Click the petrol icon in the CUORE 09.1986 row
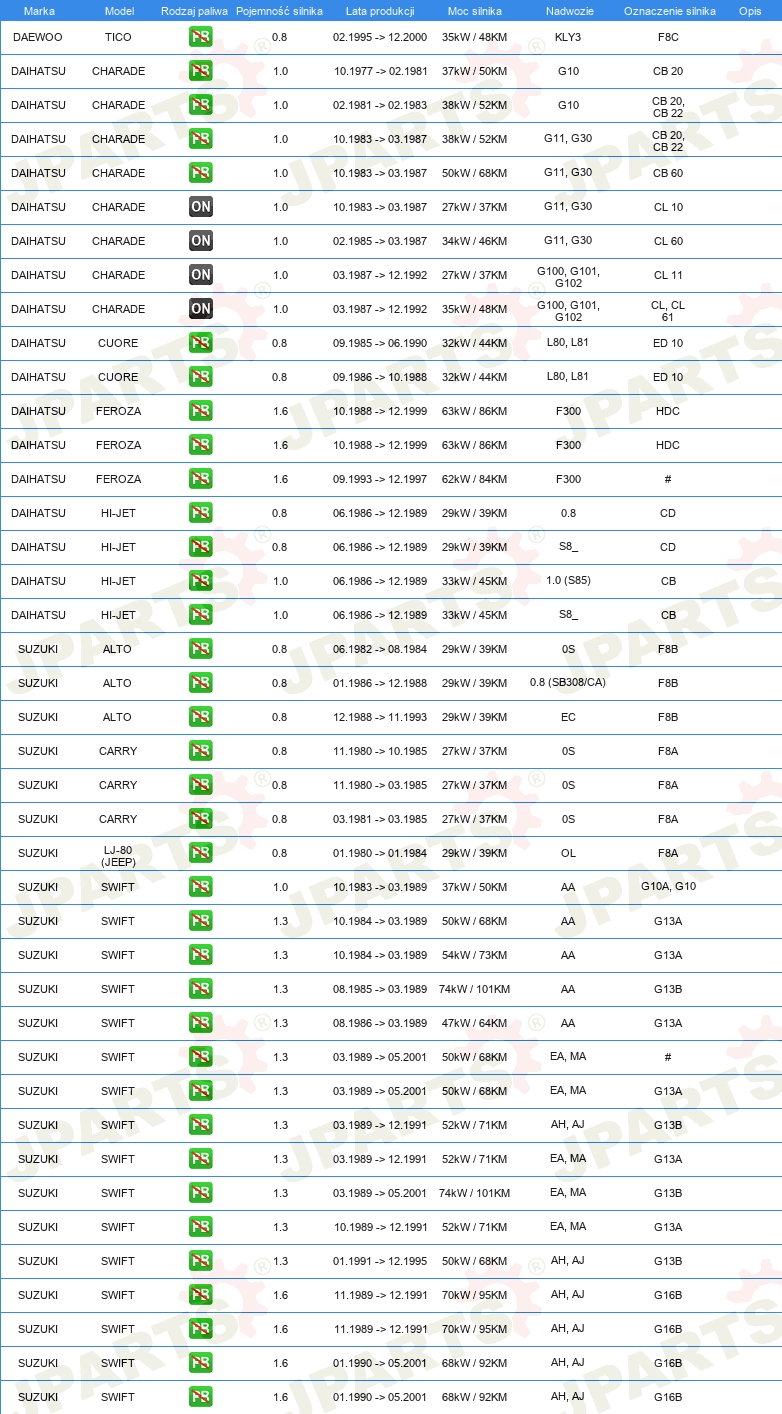Image resolution: width=782 pixels, height=1414 pixels. (200, 377)
